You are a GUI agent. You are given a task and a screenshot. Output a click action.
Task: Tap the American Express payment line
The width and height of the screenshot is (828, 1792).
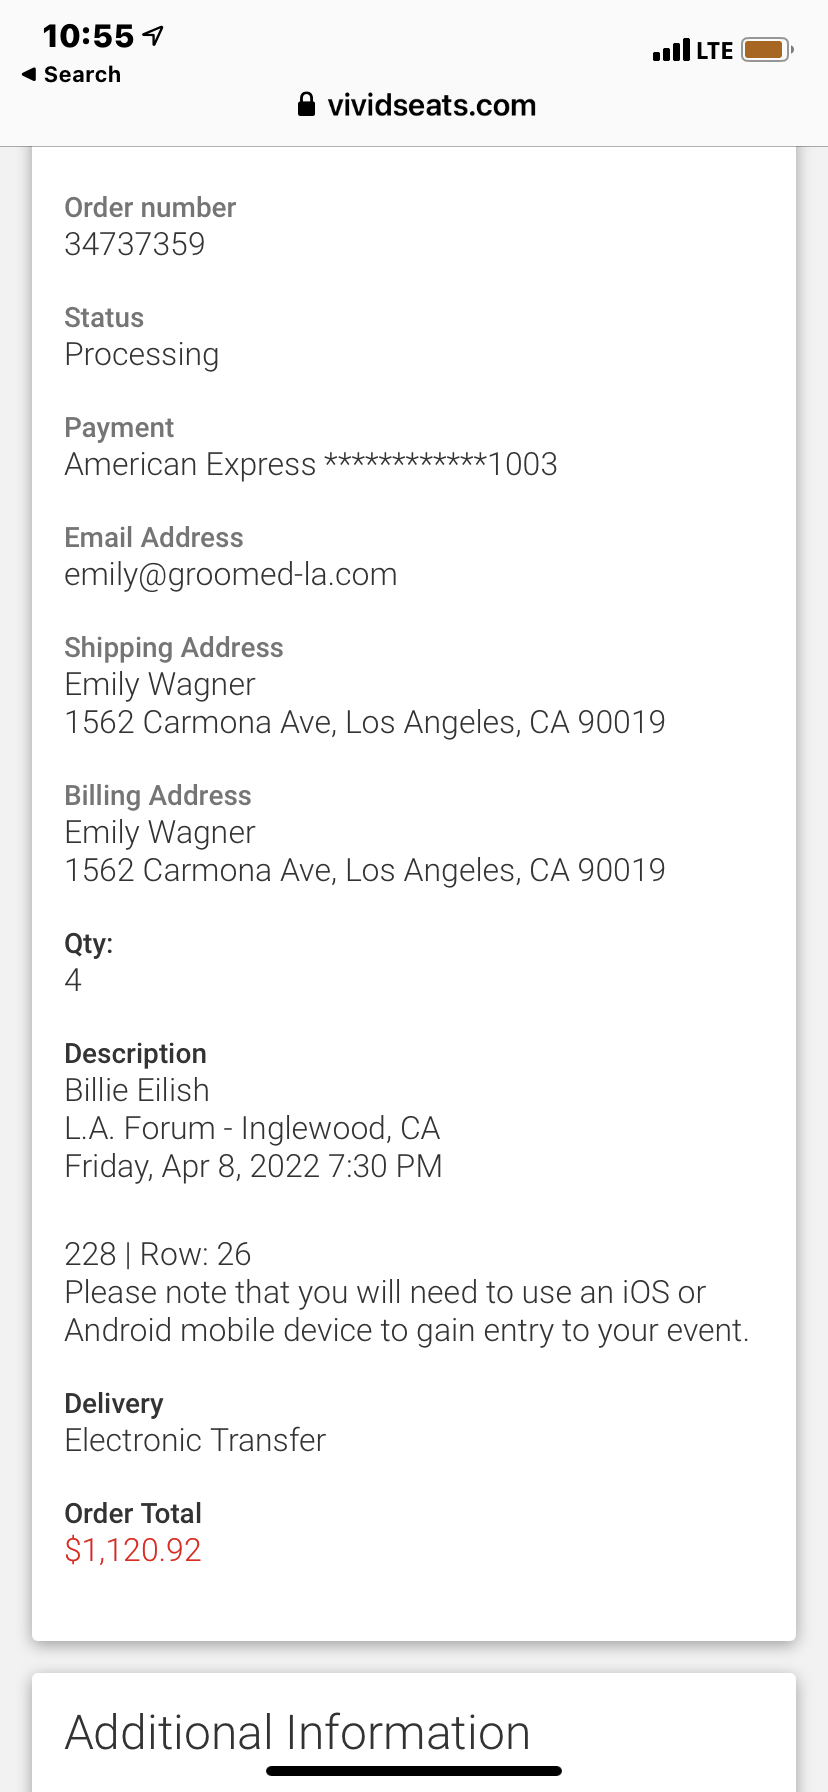pos(311,464)
